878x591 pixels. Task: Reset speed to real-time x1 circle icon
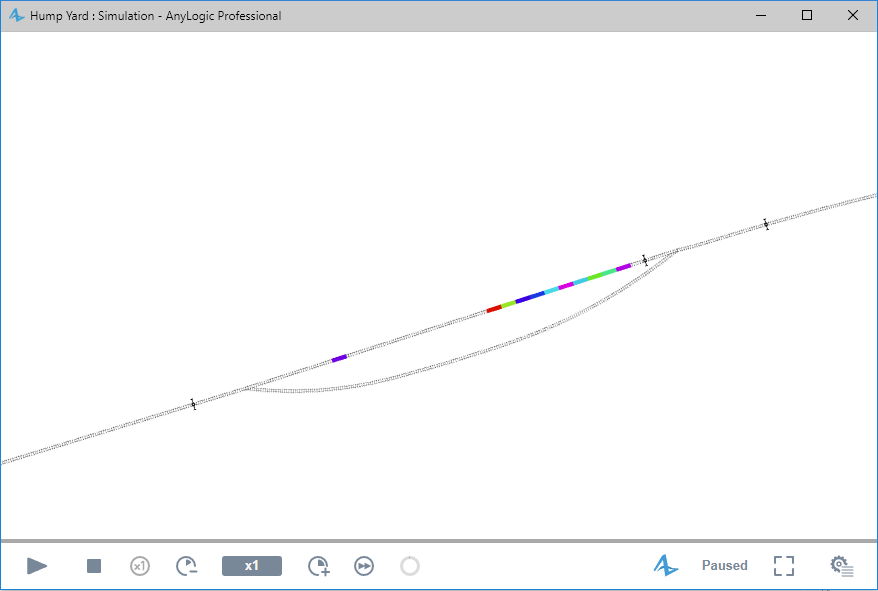pos(140,566)
